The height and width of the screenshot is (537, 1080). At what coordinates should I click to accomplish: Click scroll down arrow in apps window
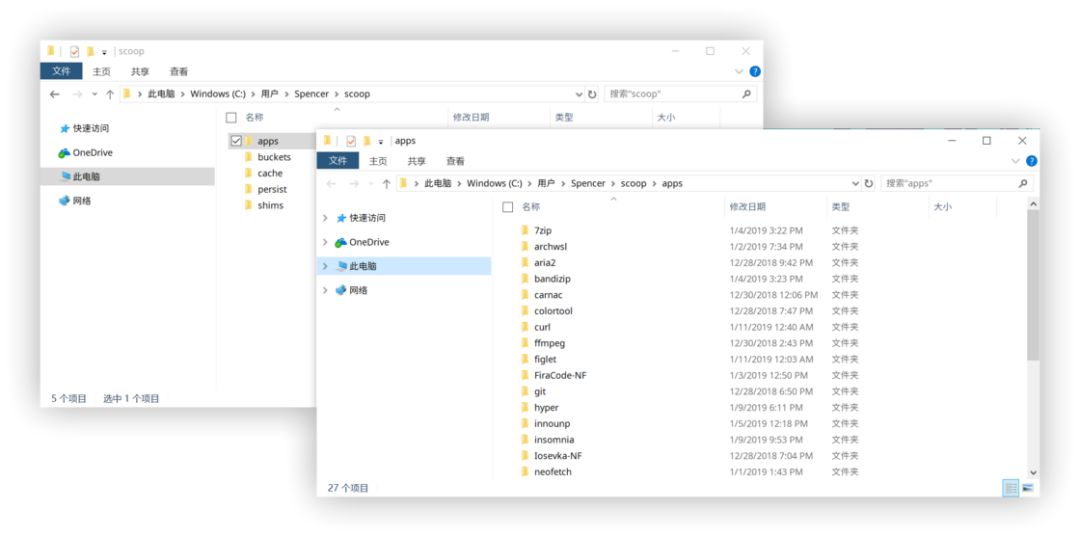click(1032, 472)
